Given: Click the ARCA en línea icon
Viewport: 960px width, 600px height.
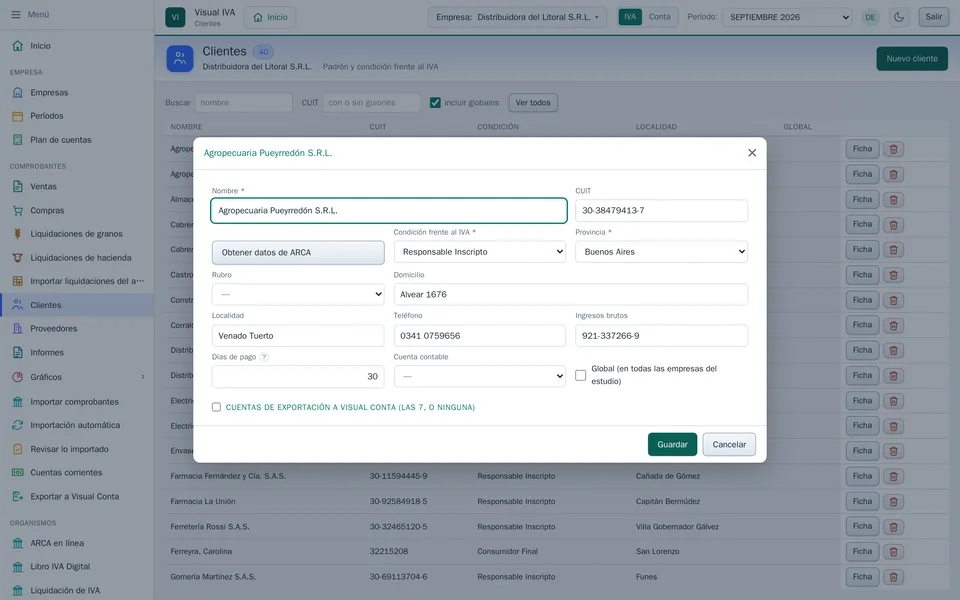Looking at the screenshot, I should [x=18, y=543].
